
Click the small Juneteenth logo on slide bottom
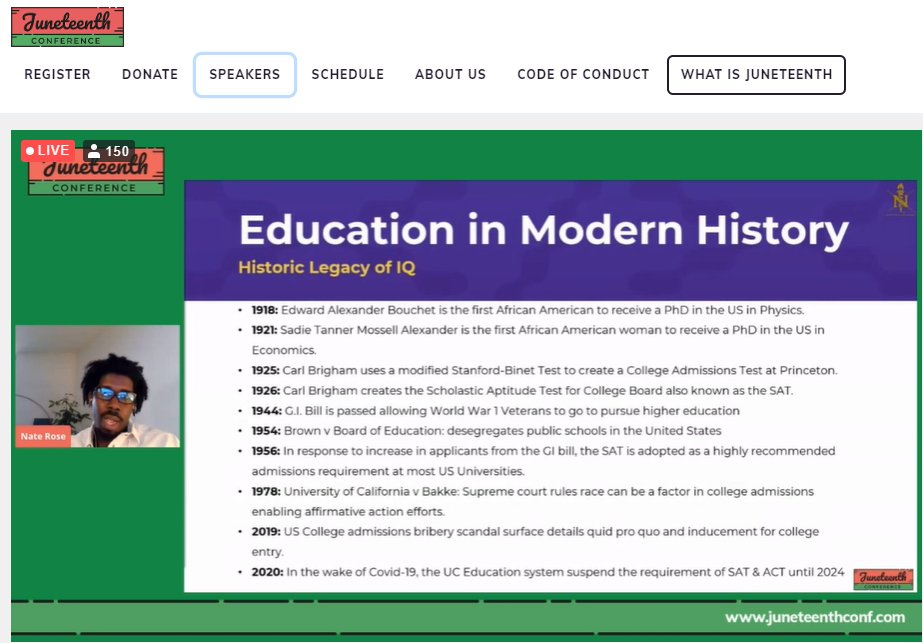point(883,579)
